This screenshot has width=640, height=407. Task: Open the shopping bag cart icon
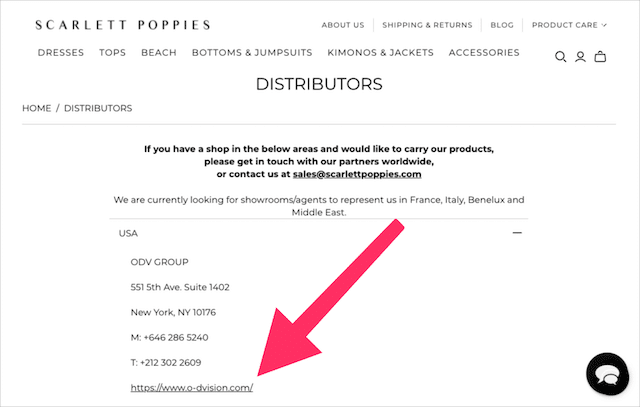click(600, 56)
